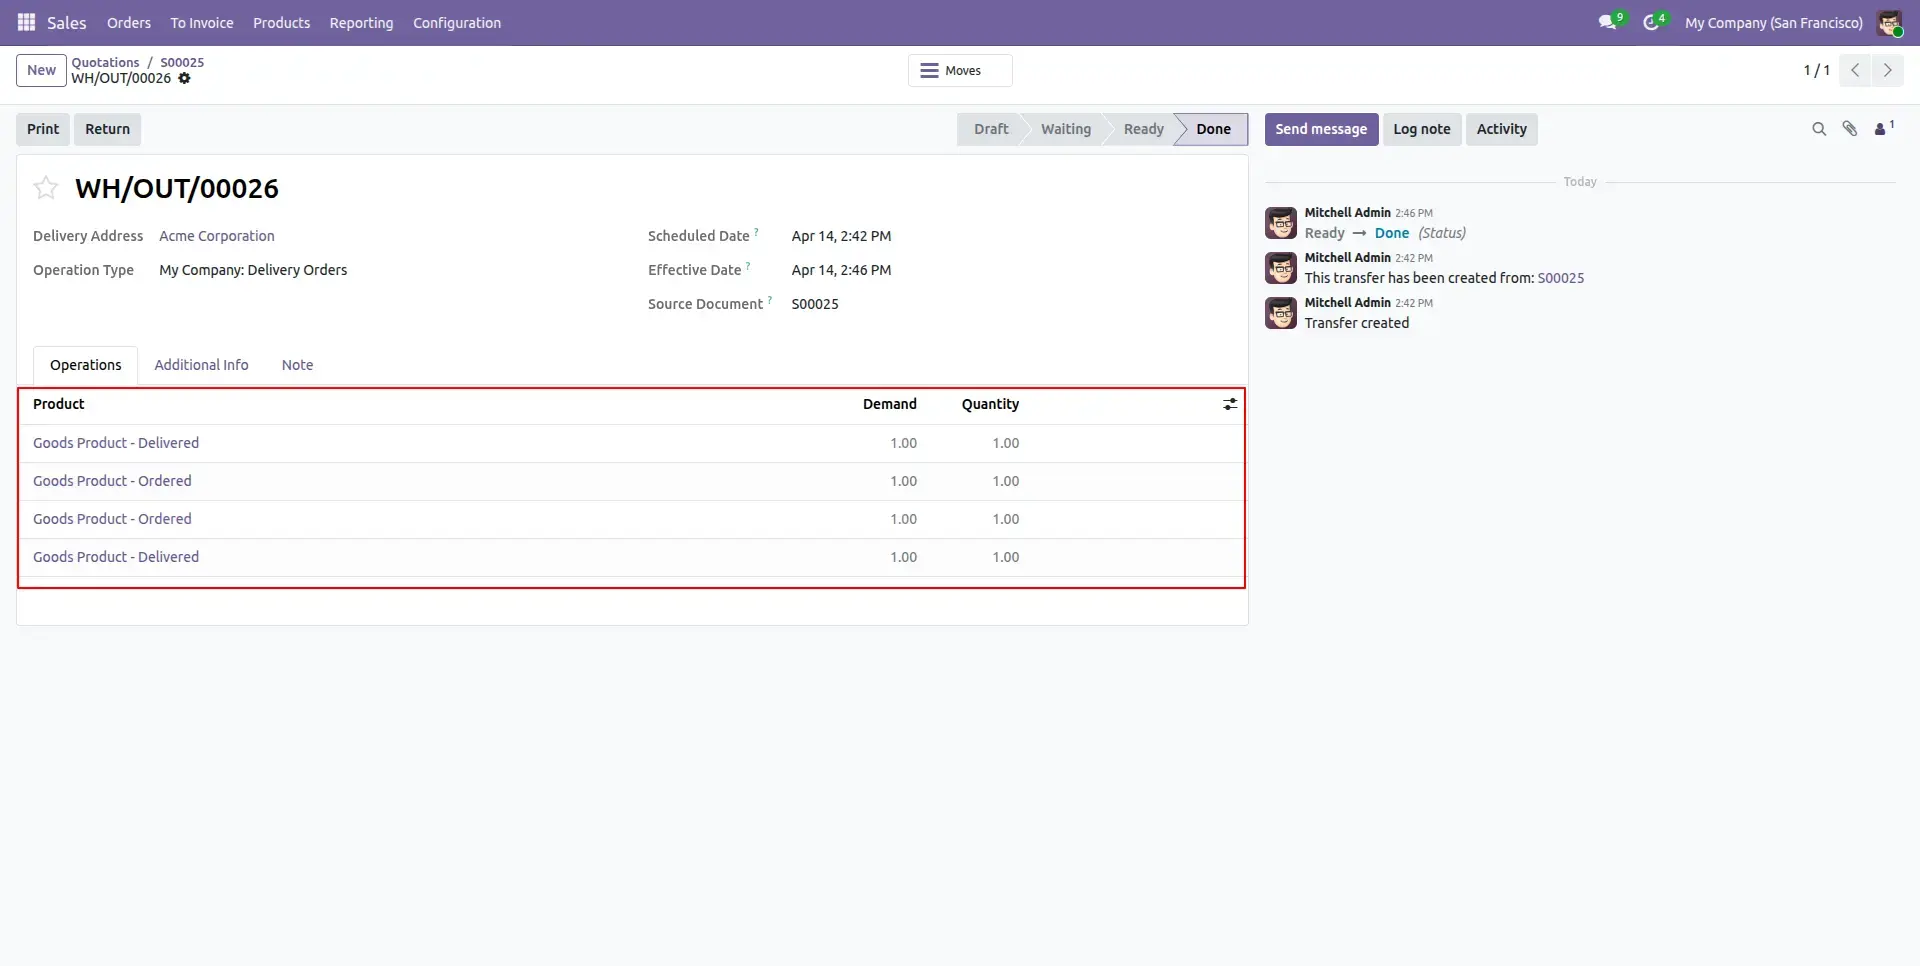Open first row Goods Product - Delivered
The height and width of the screenshot is (966, 1920).
[116, 443]
